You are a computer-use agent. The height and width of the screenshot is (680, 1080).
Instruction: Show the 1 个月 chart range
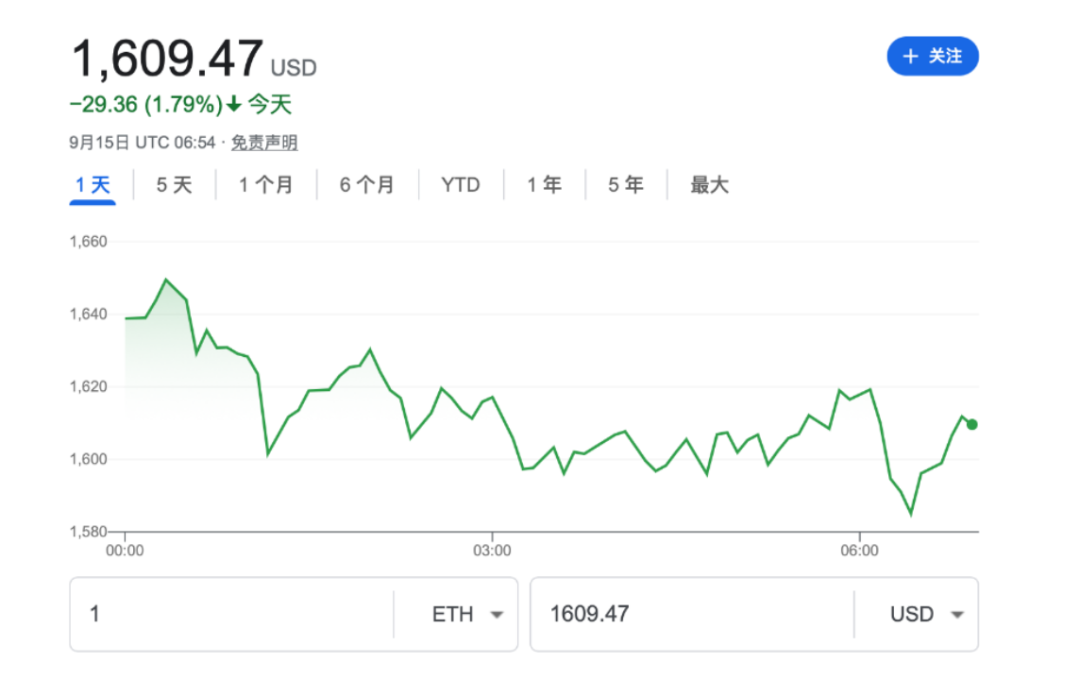(x=266, y=185)
